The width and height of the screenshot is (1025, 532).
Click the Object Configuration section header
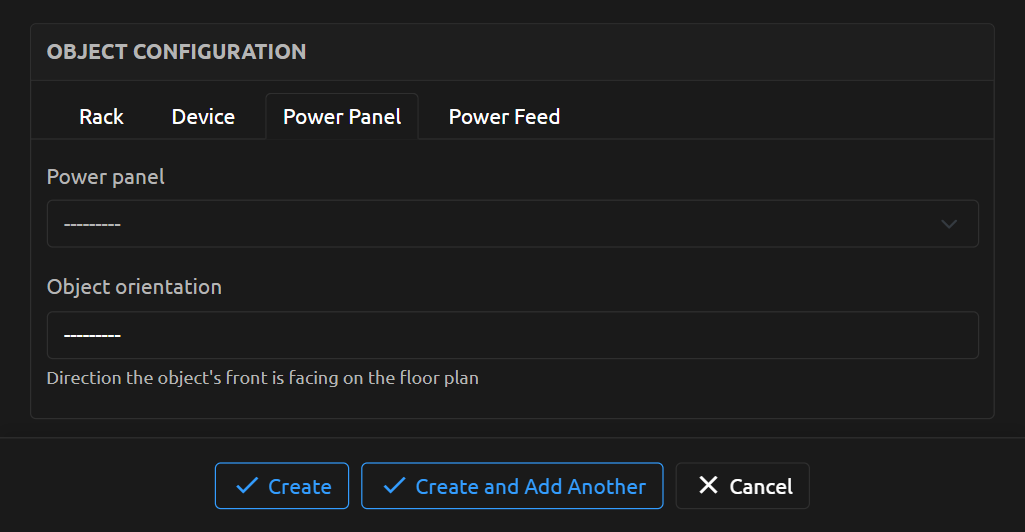pyautogui.click(x=176, y=52)
